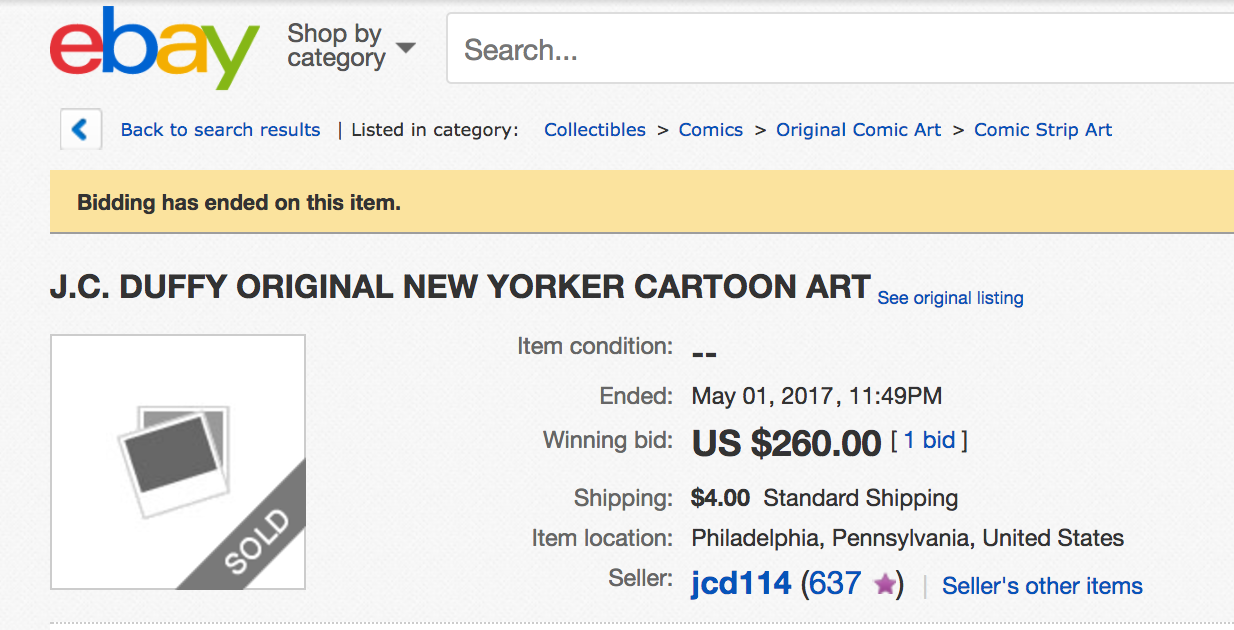Open the sold item photo placeholder
This screenshot has width=1234, height=630.
(x=178, y=462)
